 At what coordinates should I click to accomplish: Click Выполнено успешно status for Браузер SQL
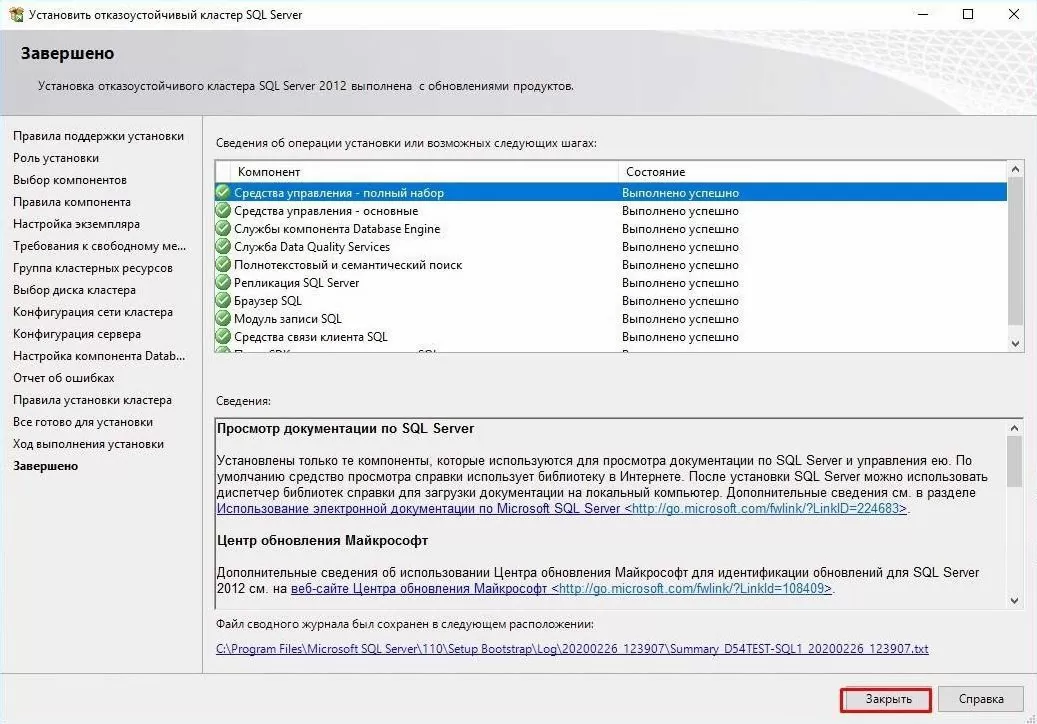680,300
